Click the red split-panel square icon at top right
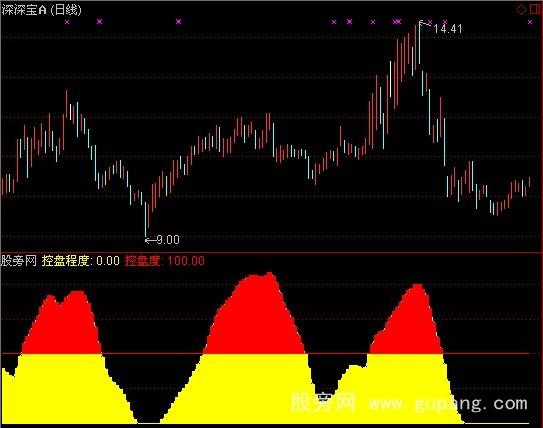This screenshot has width=543, height=428. [x=535, y=9]
